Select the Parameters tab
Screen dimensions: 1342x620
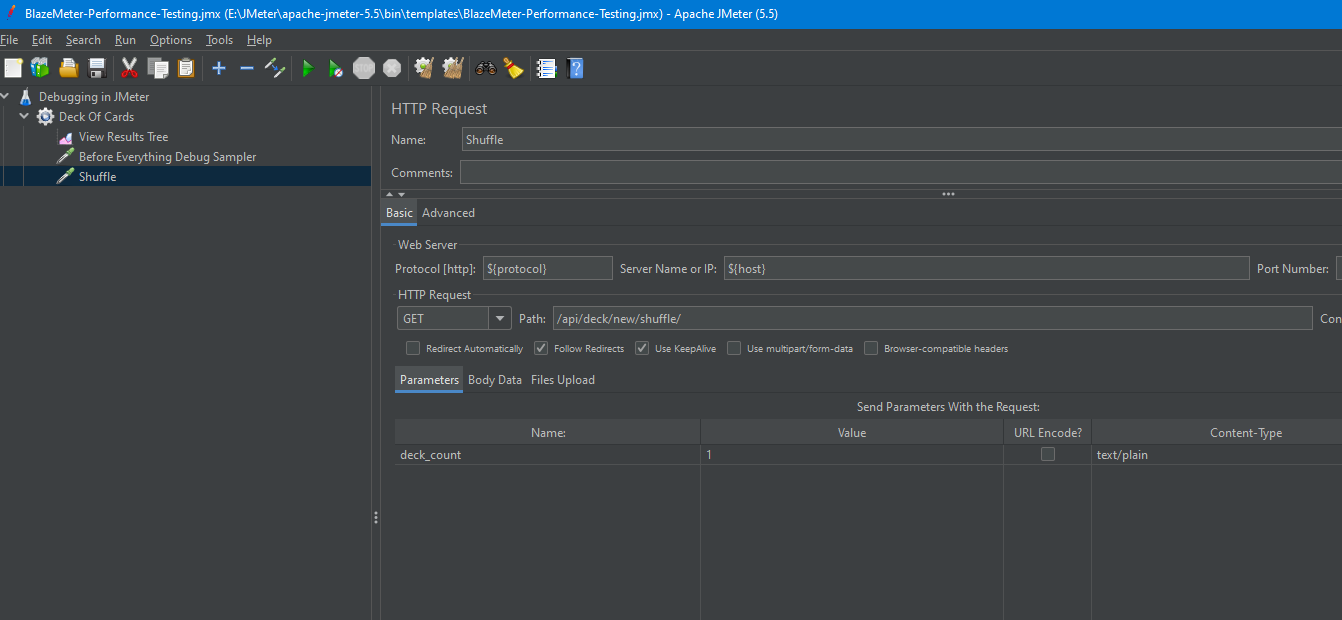pos(429,380)
